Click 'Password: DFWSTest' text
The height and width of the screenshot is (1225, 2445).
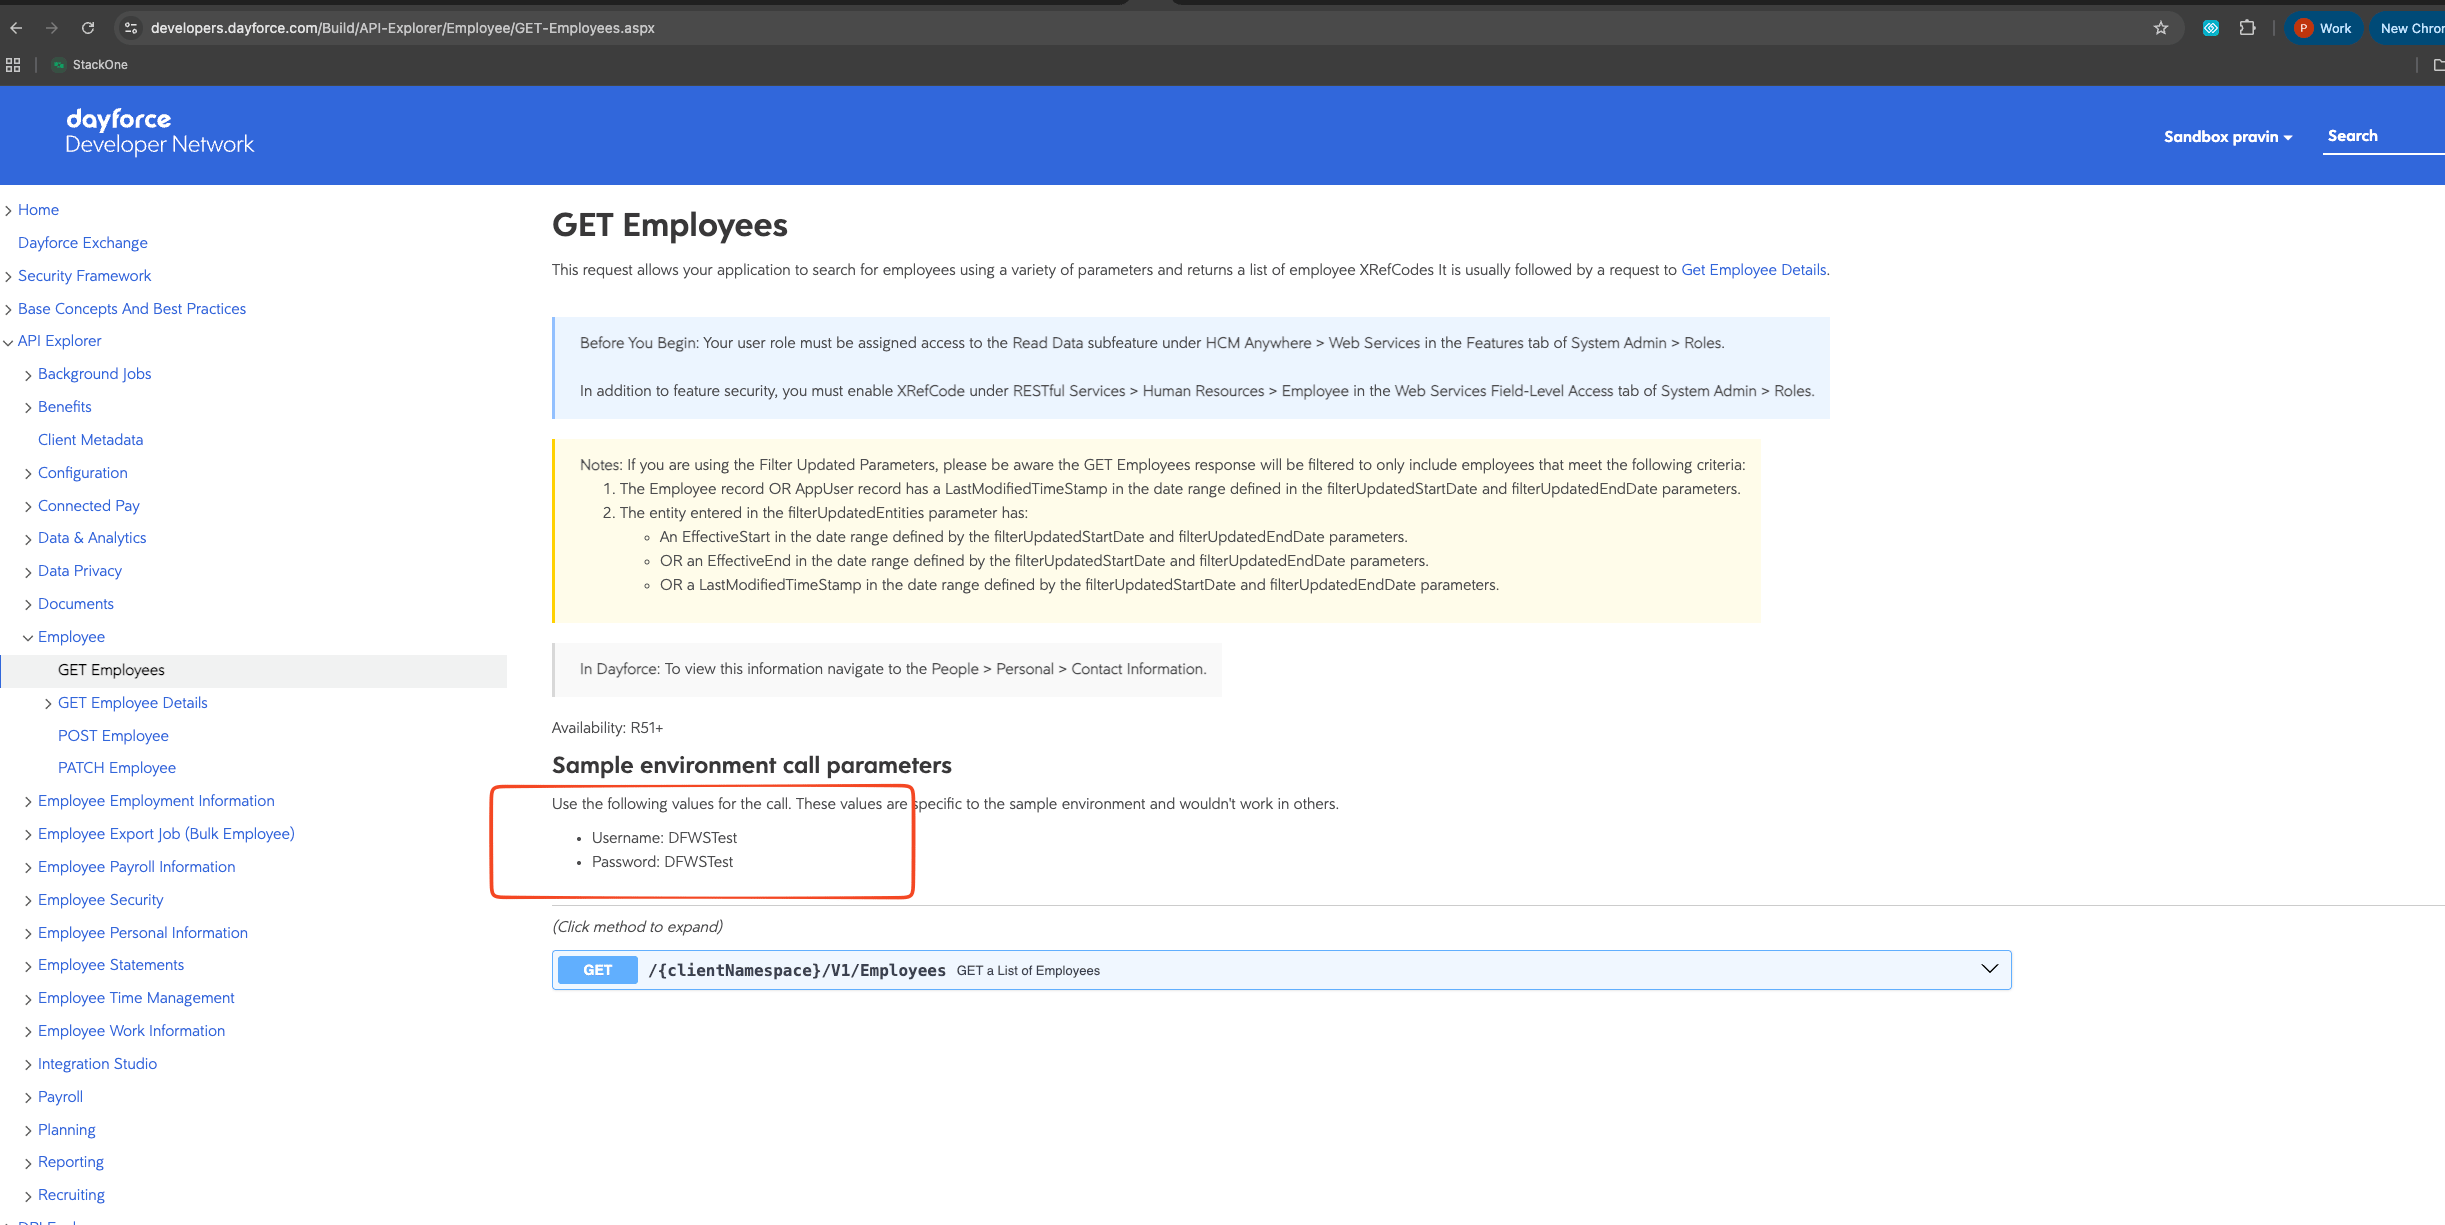pyautogui.click(x=662, y=862)
